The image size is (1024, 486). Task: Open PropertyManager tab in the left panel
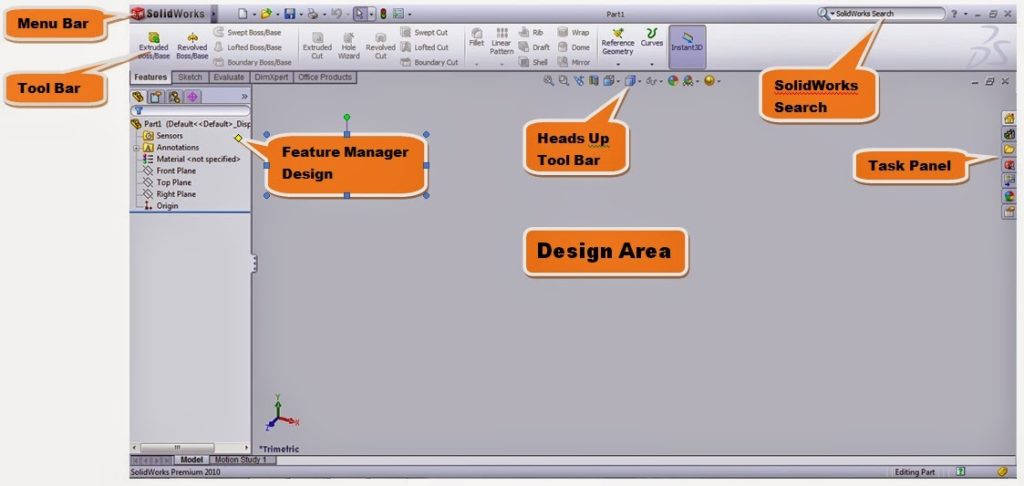point(155,97)
